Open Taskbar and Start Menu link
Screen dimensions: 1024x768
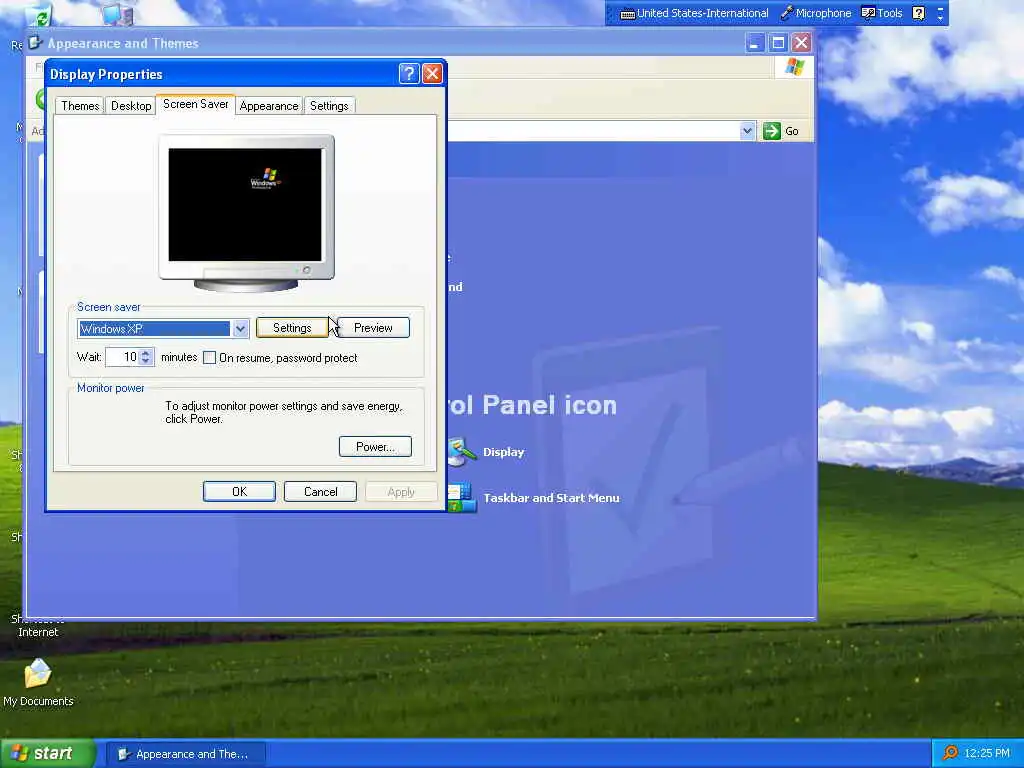click(551, 498)
